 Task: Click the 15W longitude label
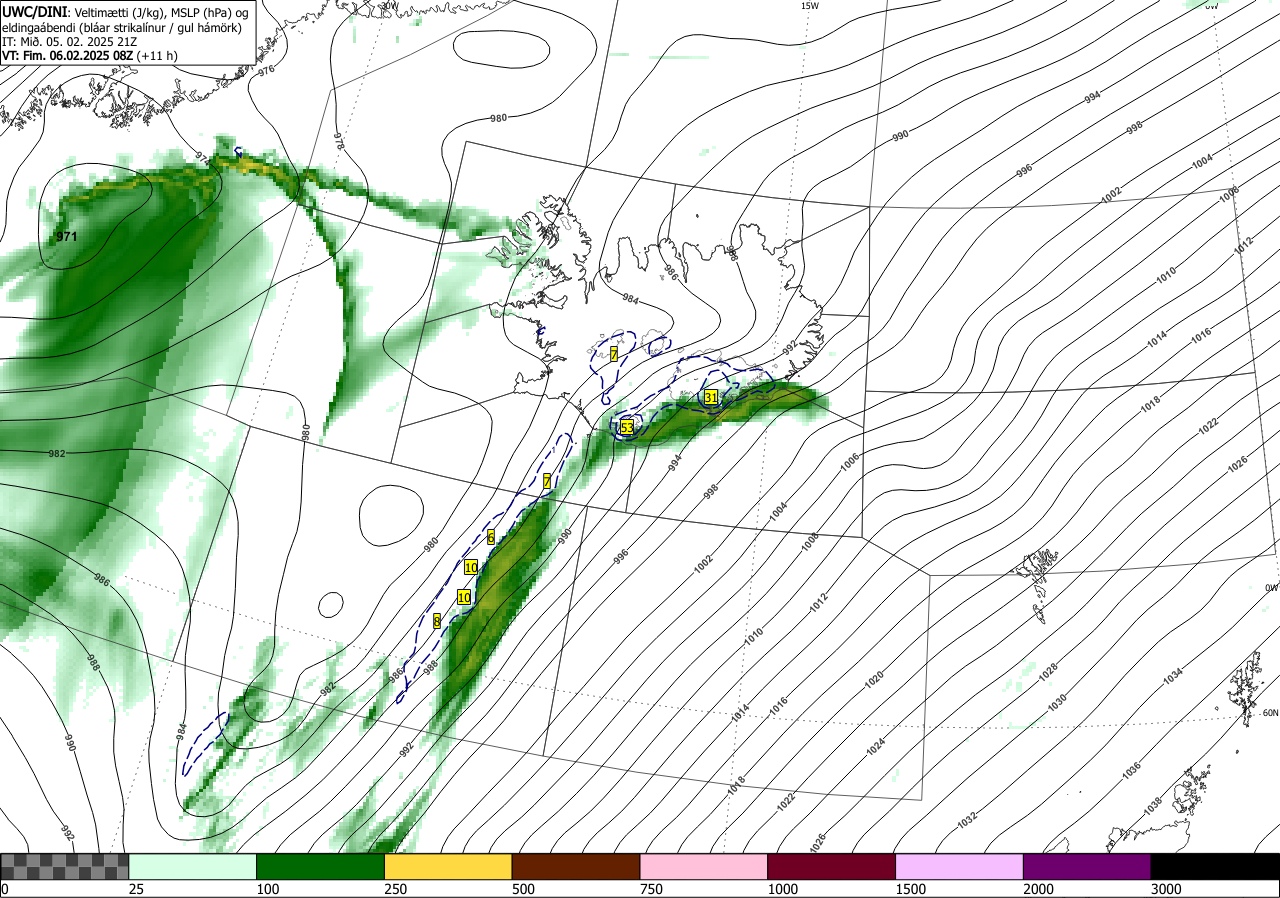810,6
